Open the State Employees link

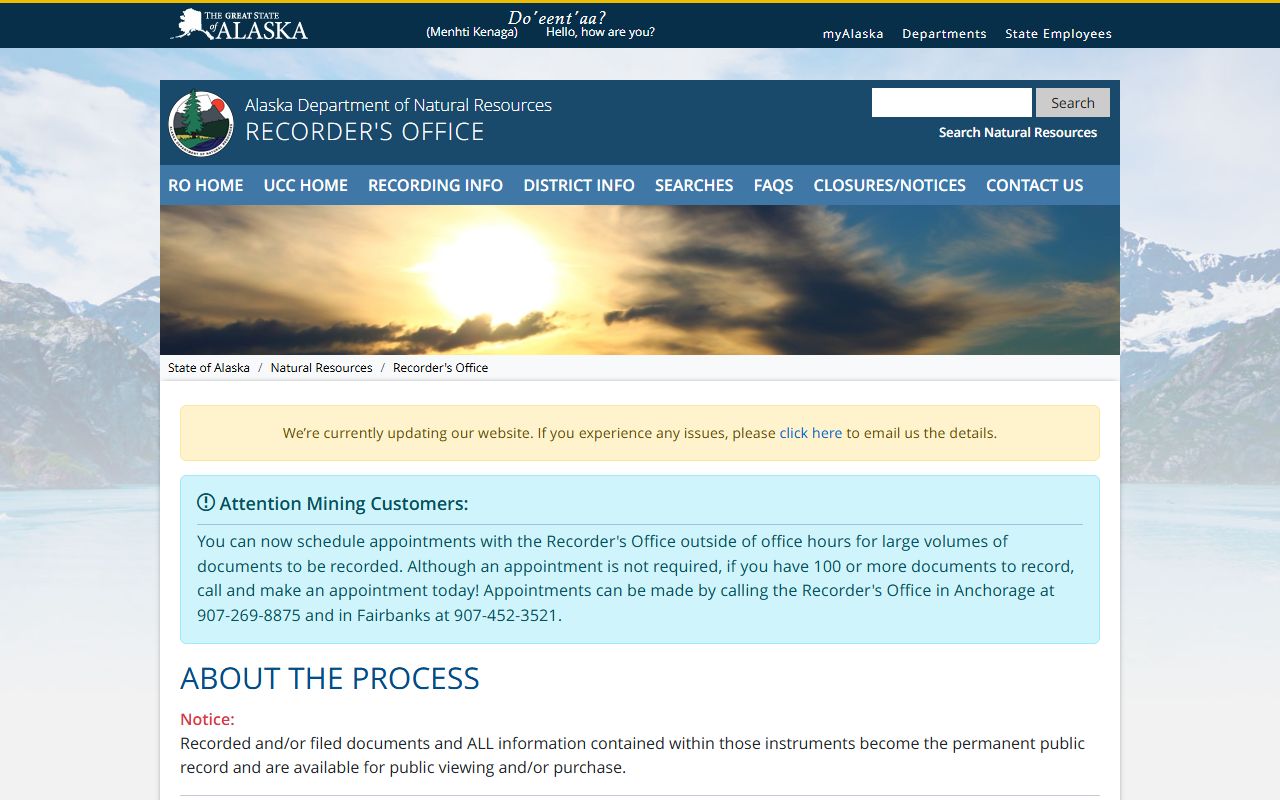[x=1058, y=33]
